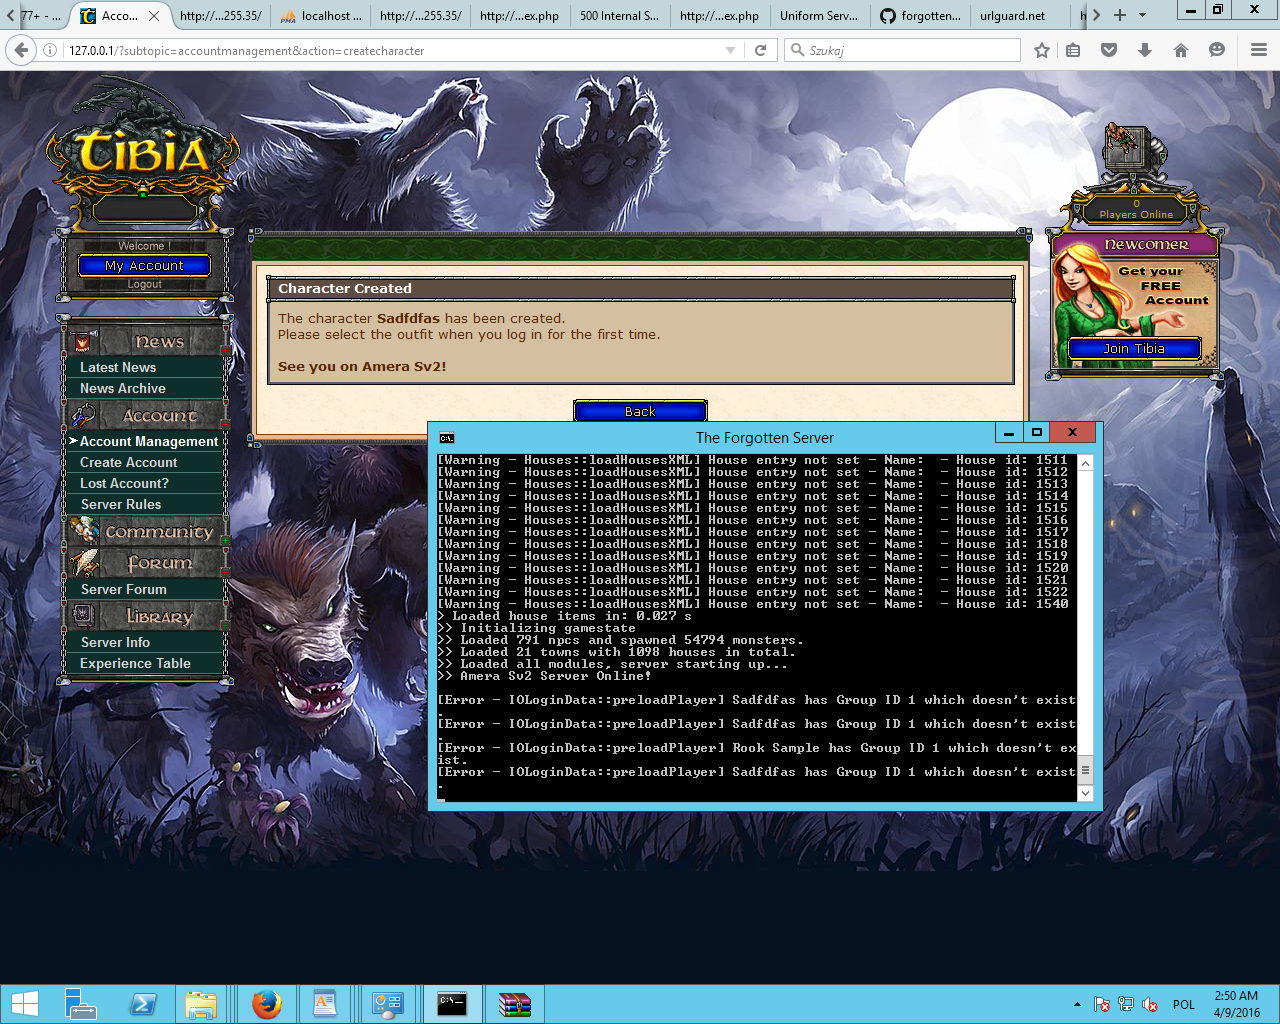The height and width of the screenshot is (1024, 1280).
Task: Switch to the forgotten... GitHub tab
Action: click(x=920, y=16)
